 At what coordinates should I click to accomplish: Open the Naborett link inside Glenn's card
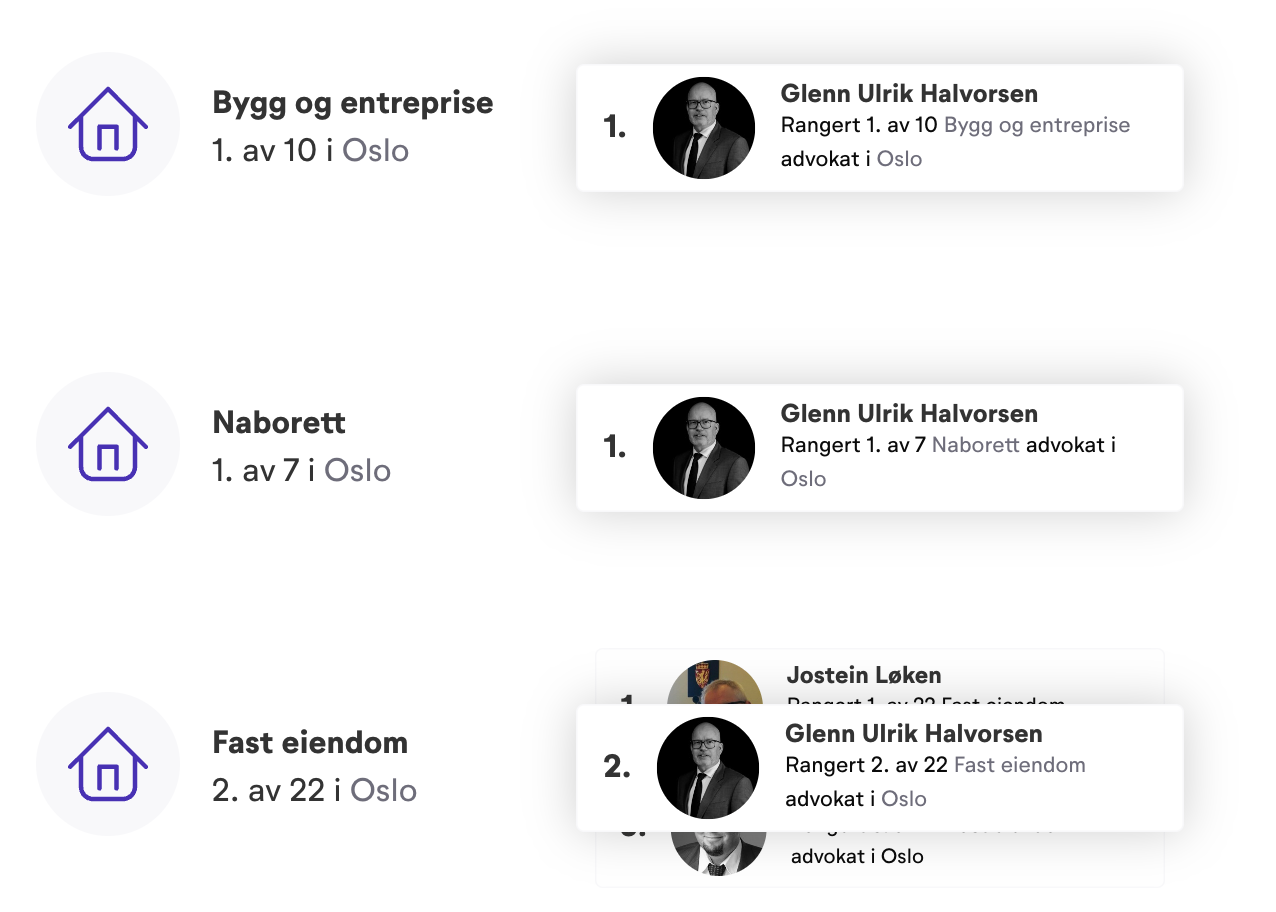pyautogui.click(x=975, y=445)
